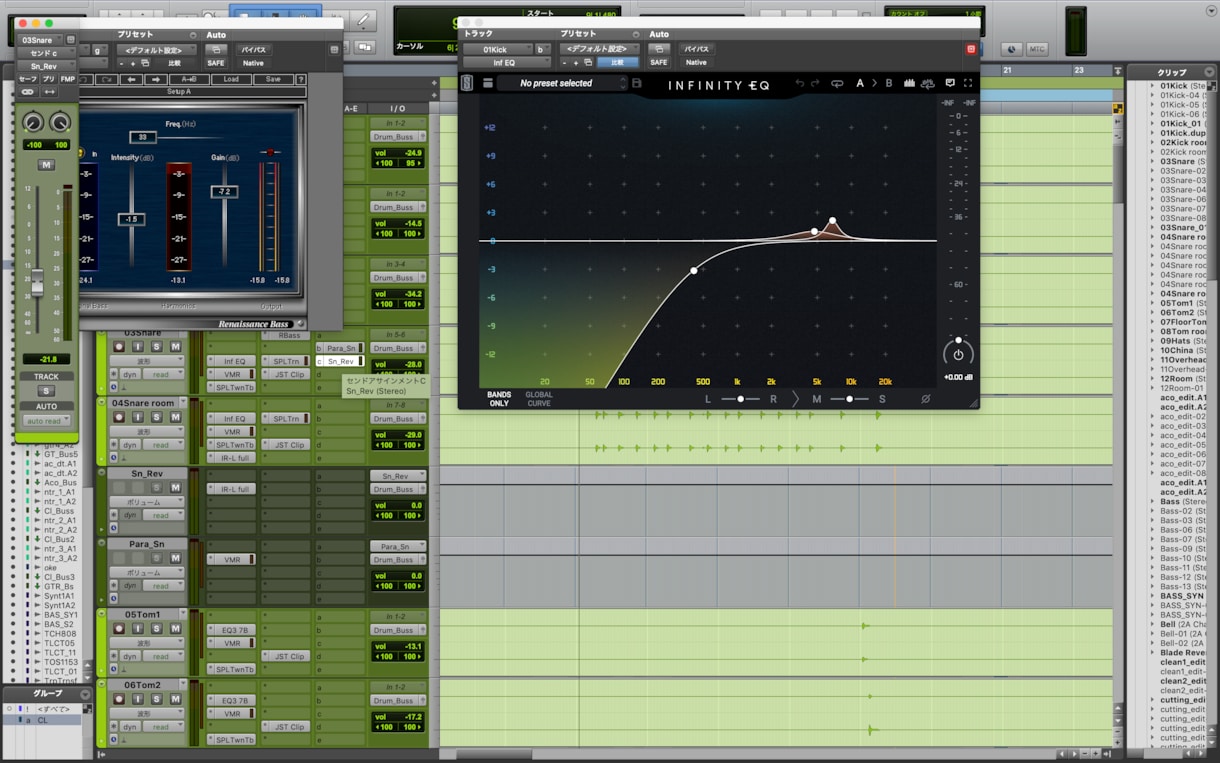Image resolution: width=1220 pixels, height=763 pixels.
Task: Click バイパス button in Infinity EQ header
Action: tap(697, 49)
